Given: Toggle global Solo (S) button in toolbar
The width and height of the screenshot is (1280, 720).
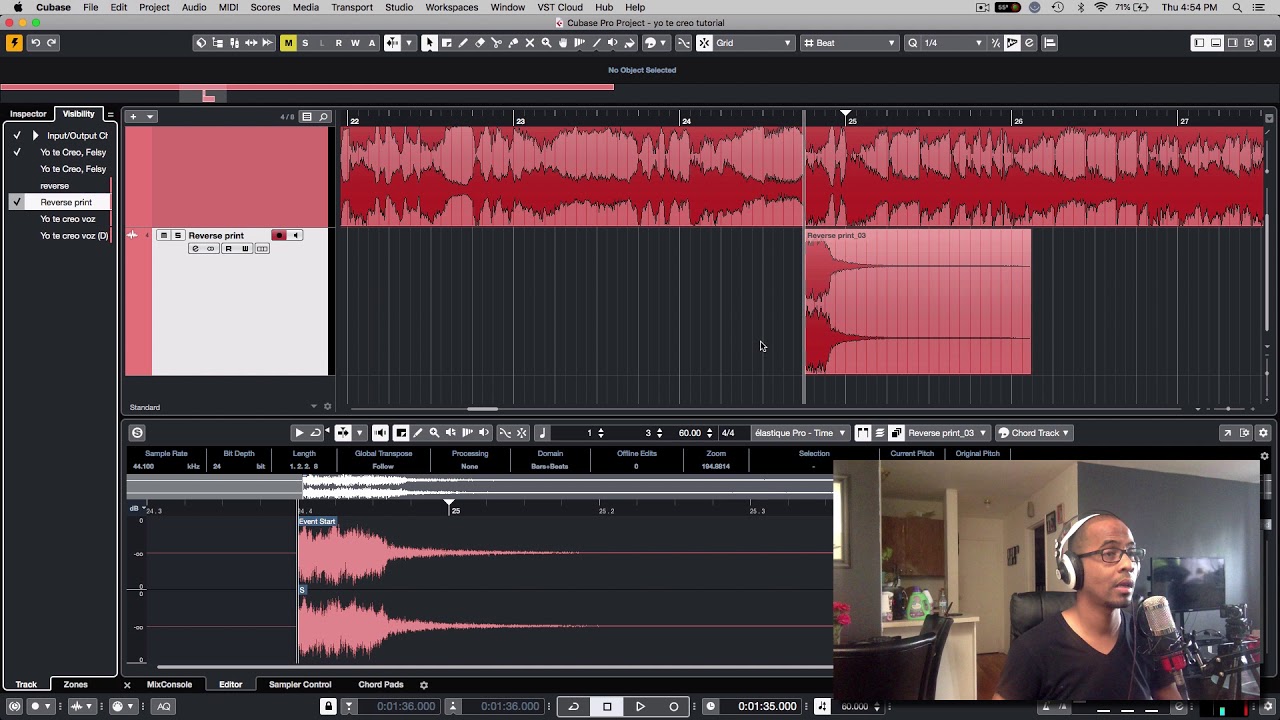Looking at the screenshot, I should (x=305, y=43).
